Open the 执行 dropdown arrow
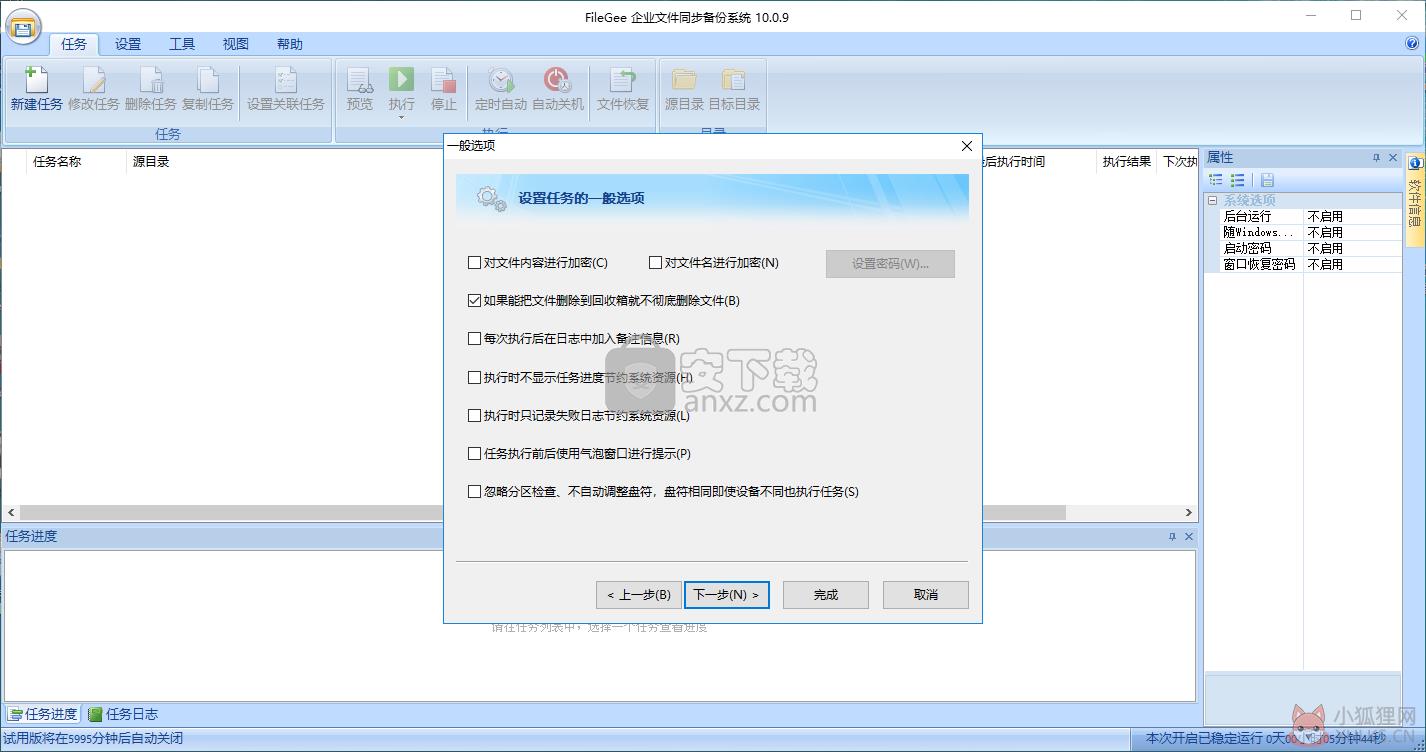The height and width of the screenshot is (752, 1426). pyautogui.click(x=402, y=118)
